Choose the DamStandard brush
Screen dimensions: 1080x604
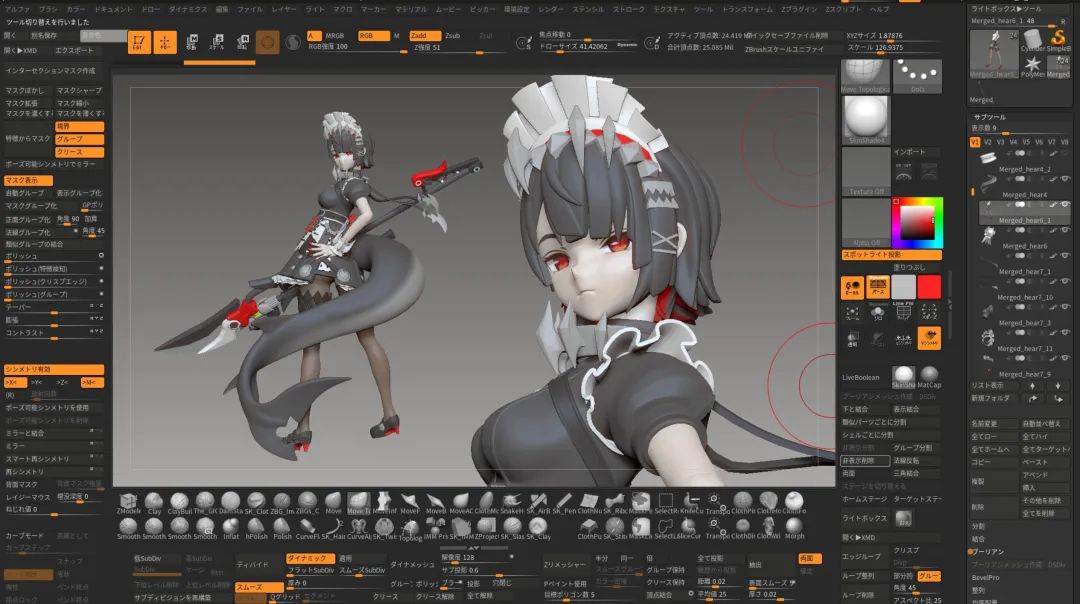pos(231,504)
